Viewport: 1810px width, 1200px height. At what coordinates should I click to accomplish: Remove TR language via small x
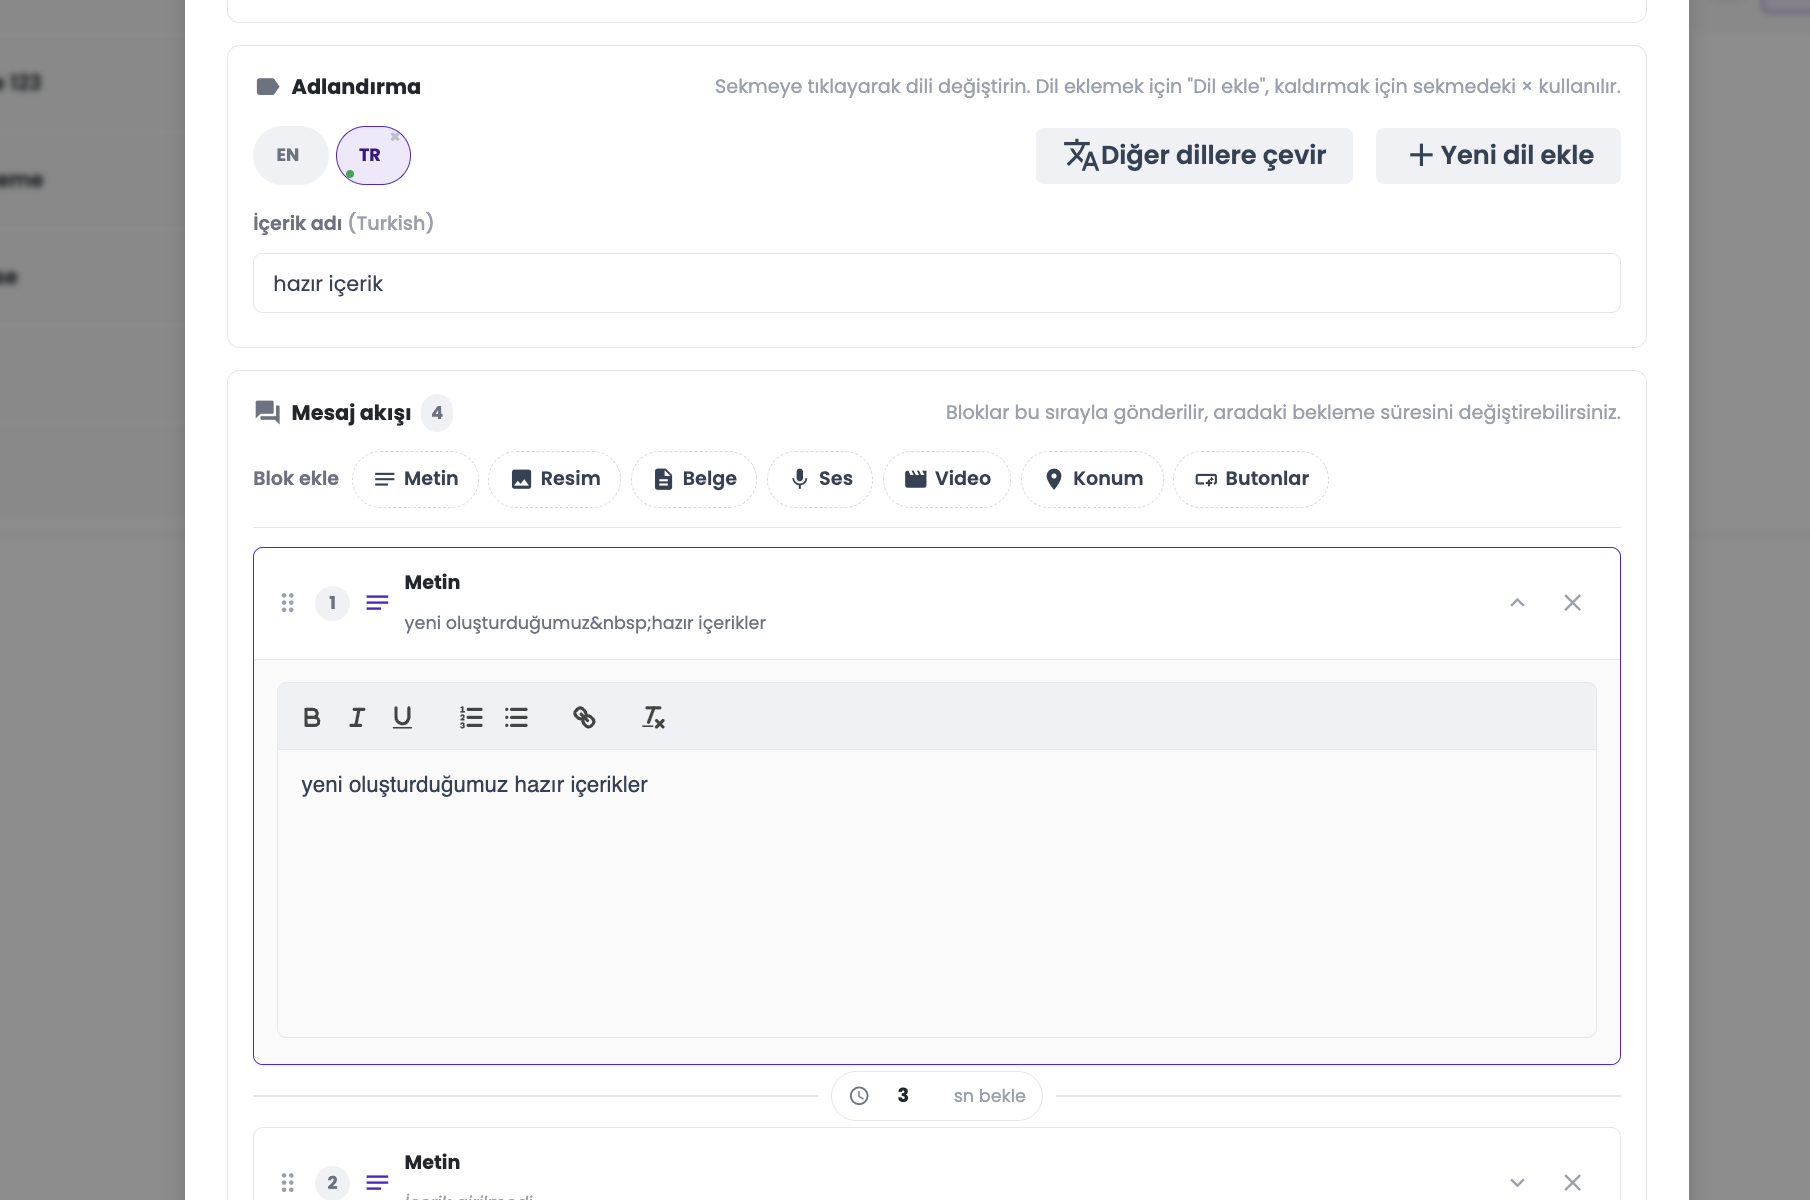point(395,137)
